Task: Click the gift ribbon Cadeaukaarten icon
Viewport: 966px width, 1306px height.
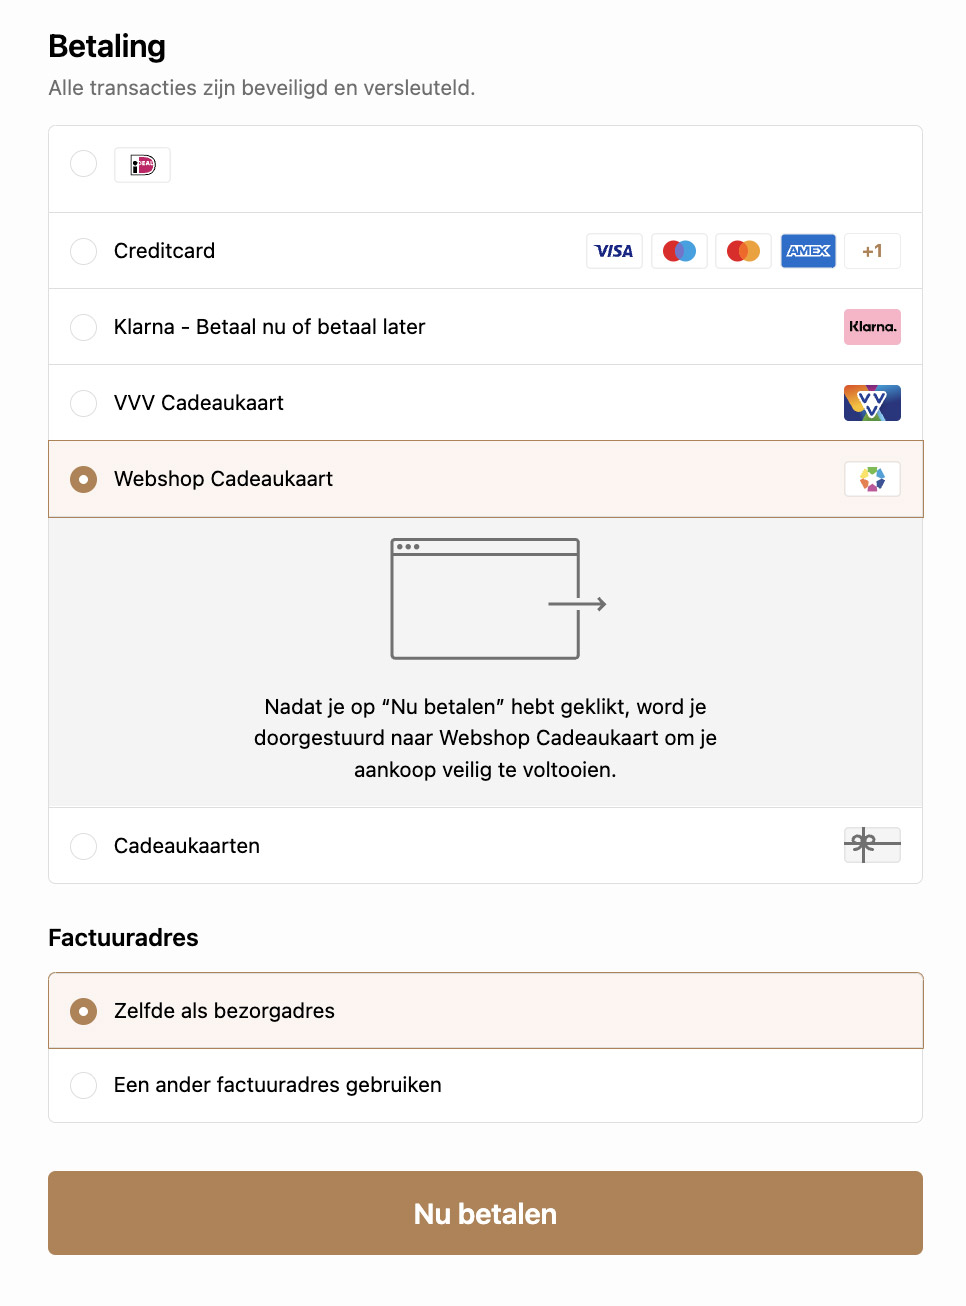Action: (x=872, y=845)
